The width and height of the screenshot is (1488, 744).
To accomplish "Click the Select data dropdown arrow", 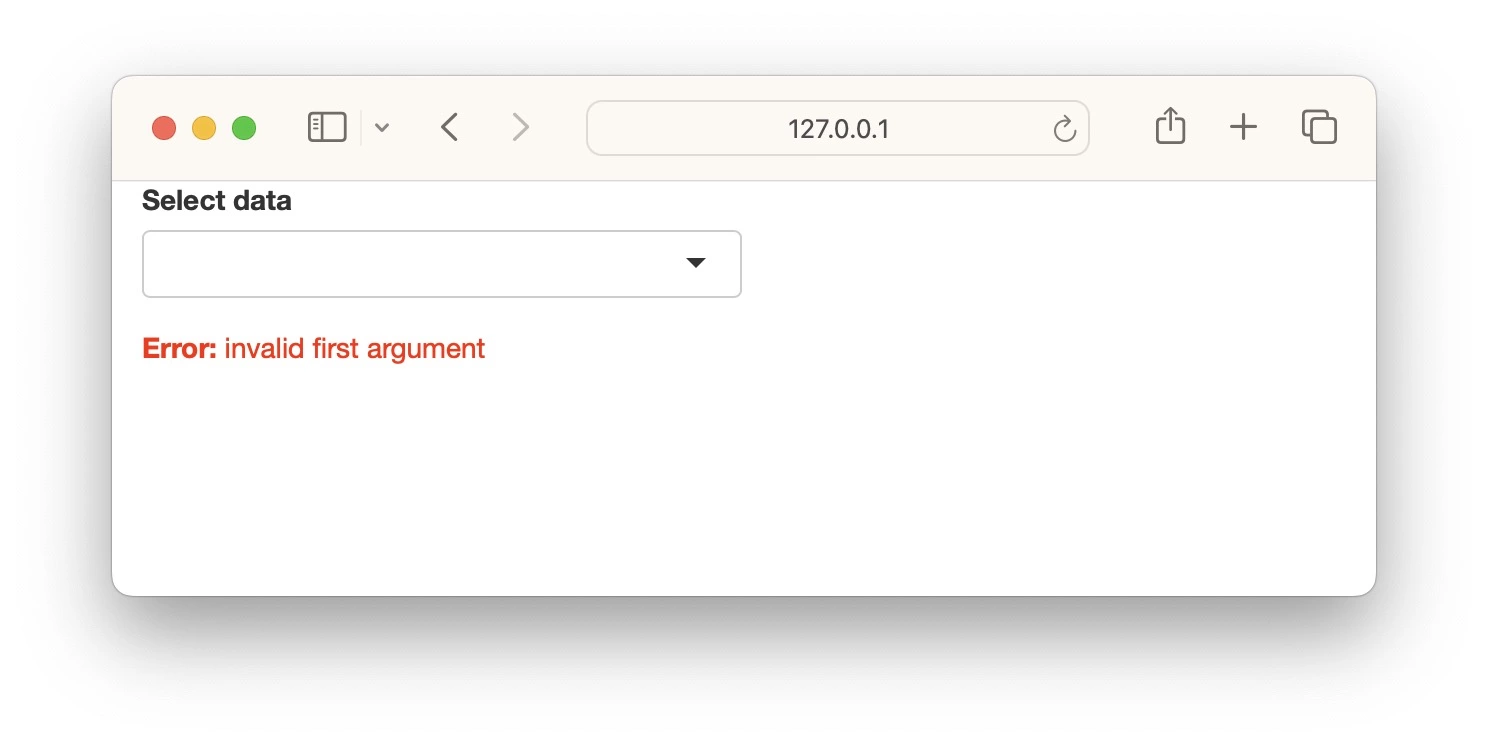I will pos(696,263).
